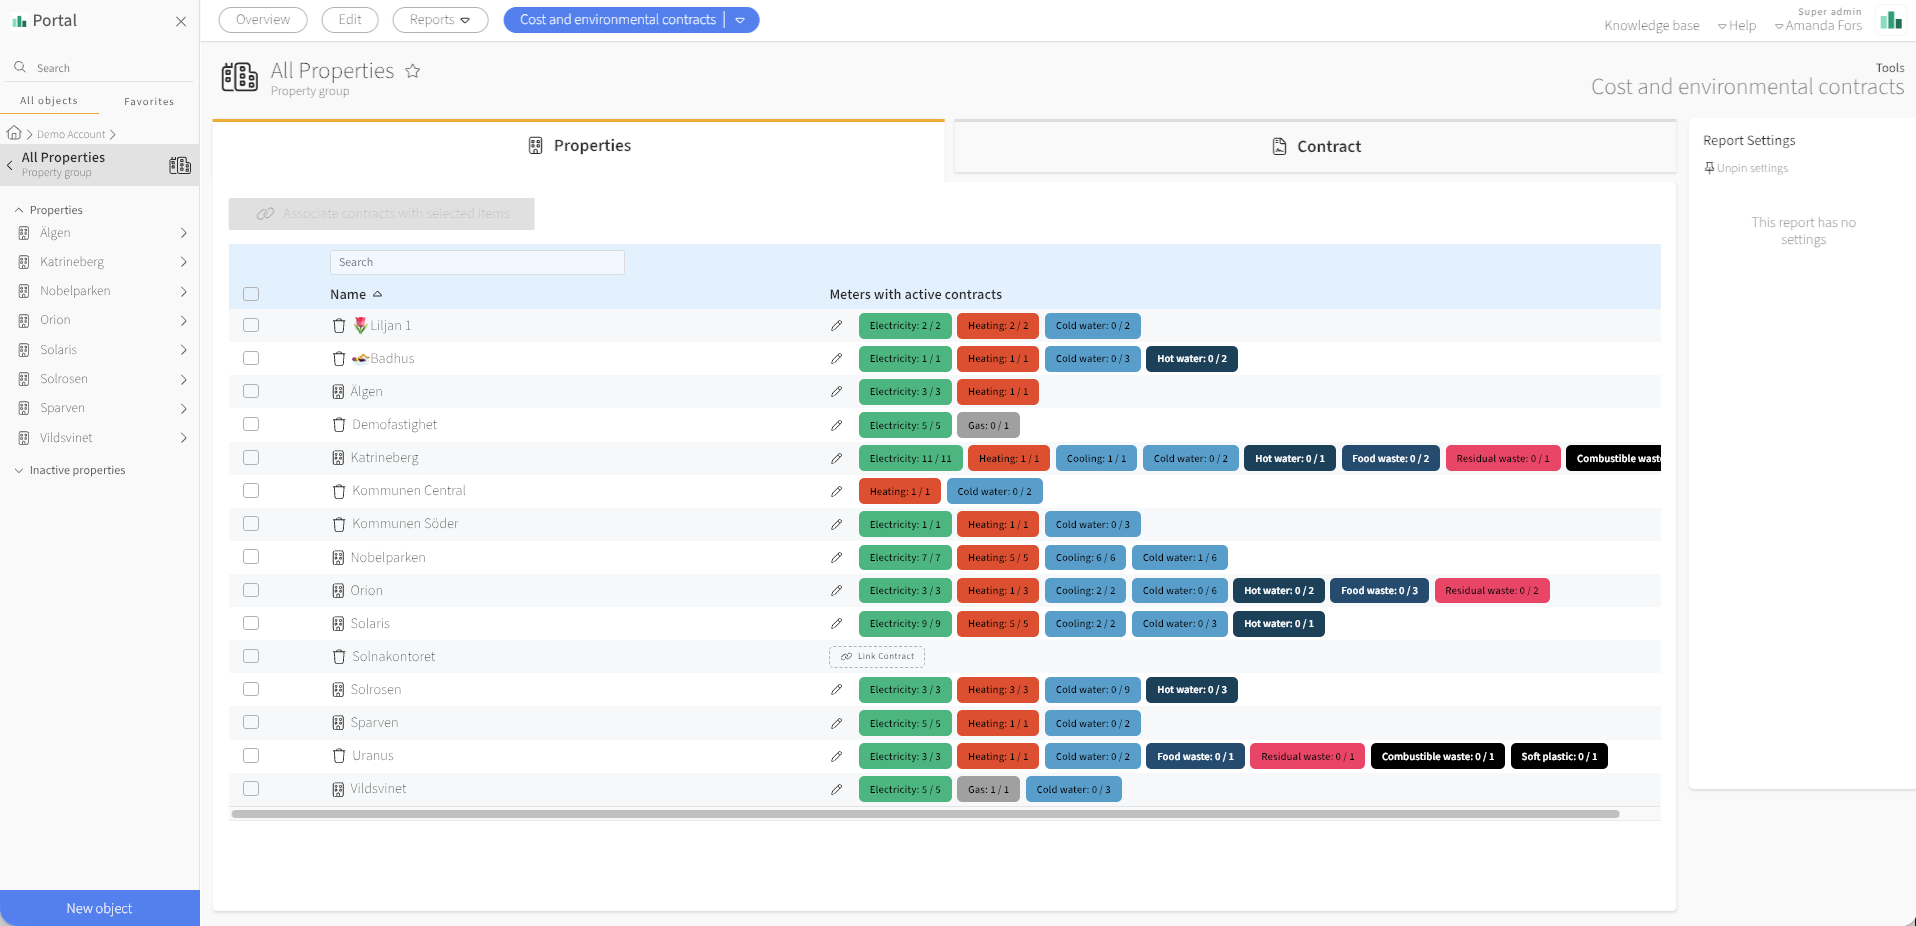Click the pencil icon for Vildsvinet row
Viewport: 1916px width, 926px height.
coord(836,790)
